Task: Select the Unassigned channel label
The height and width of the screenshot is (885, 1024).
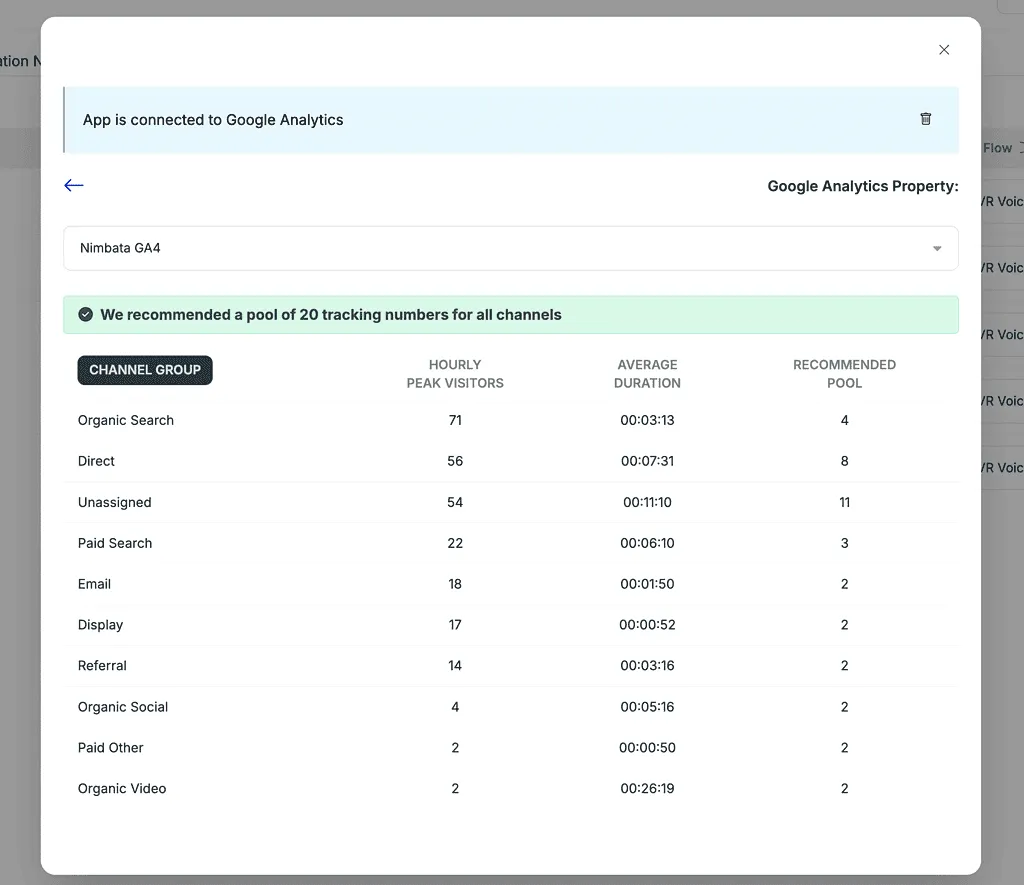Action: click(x=114, y=502)
